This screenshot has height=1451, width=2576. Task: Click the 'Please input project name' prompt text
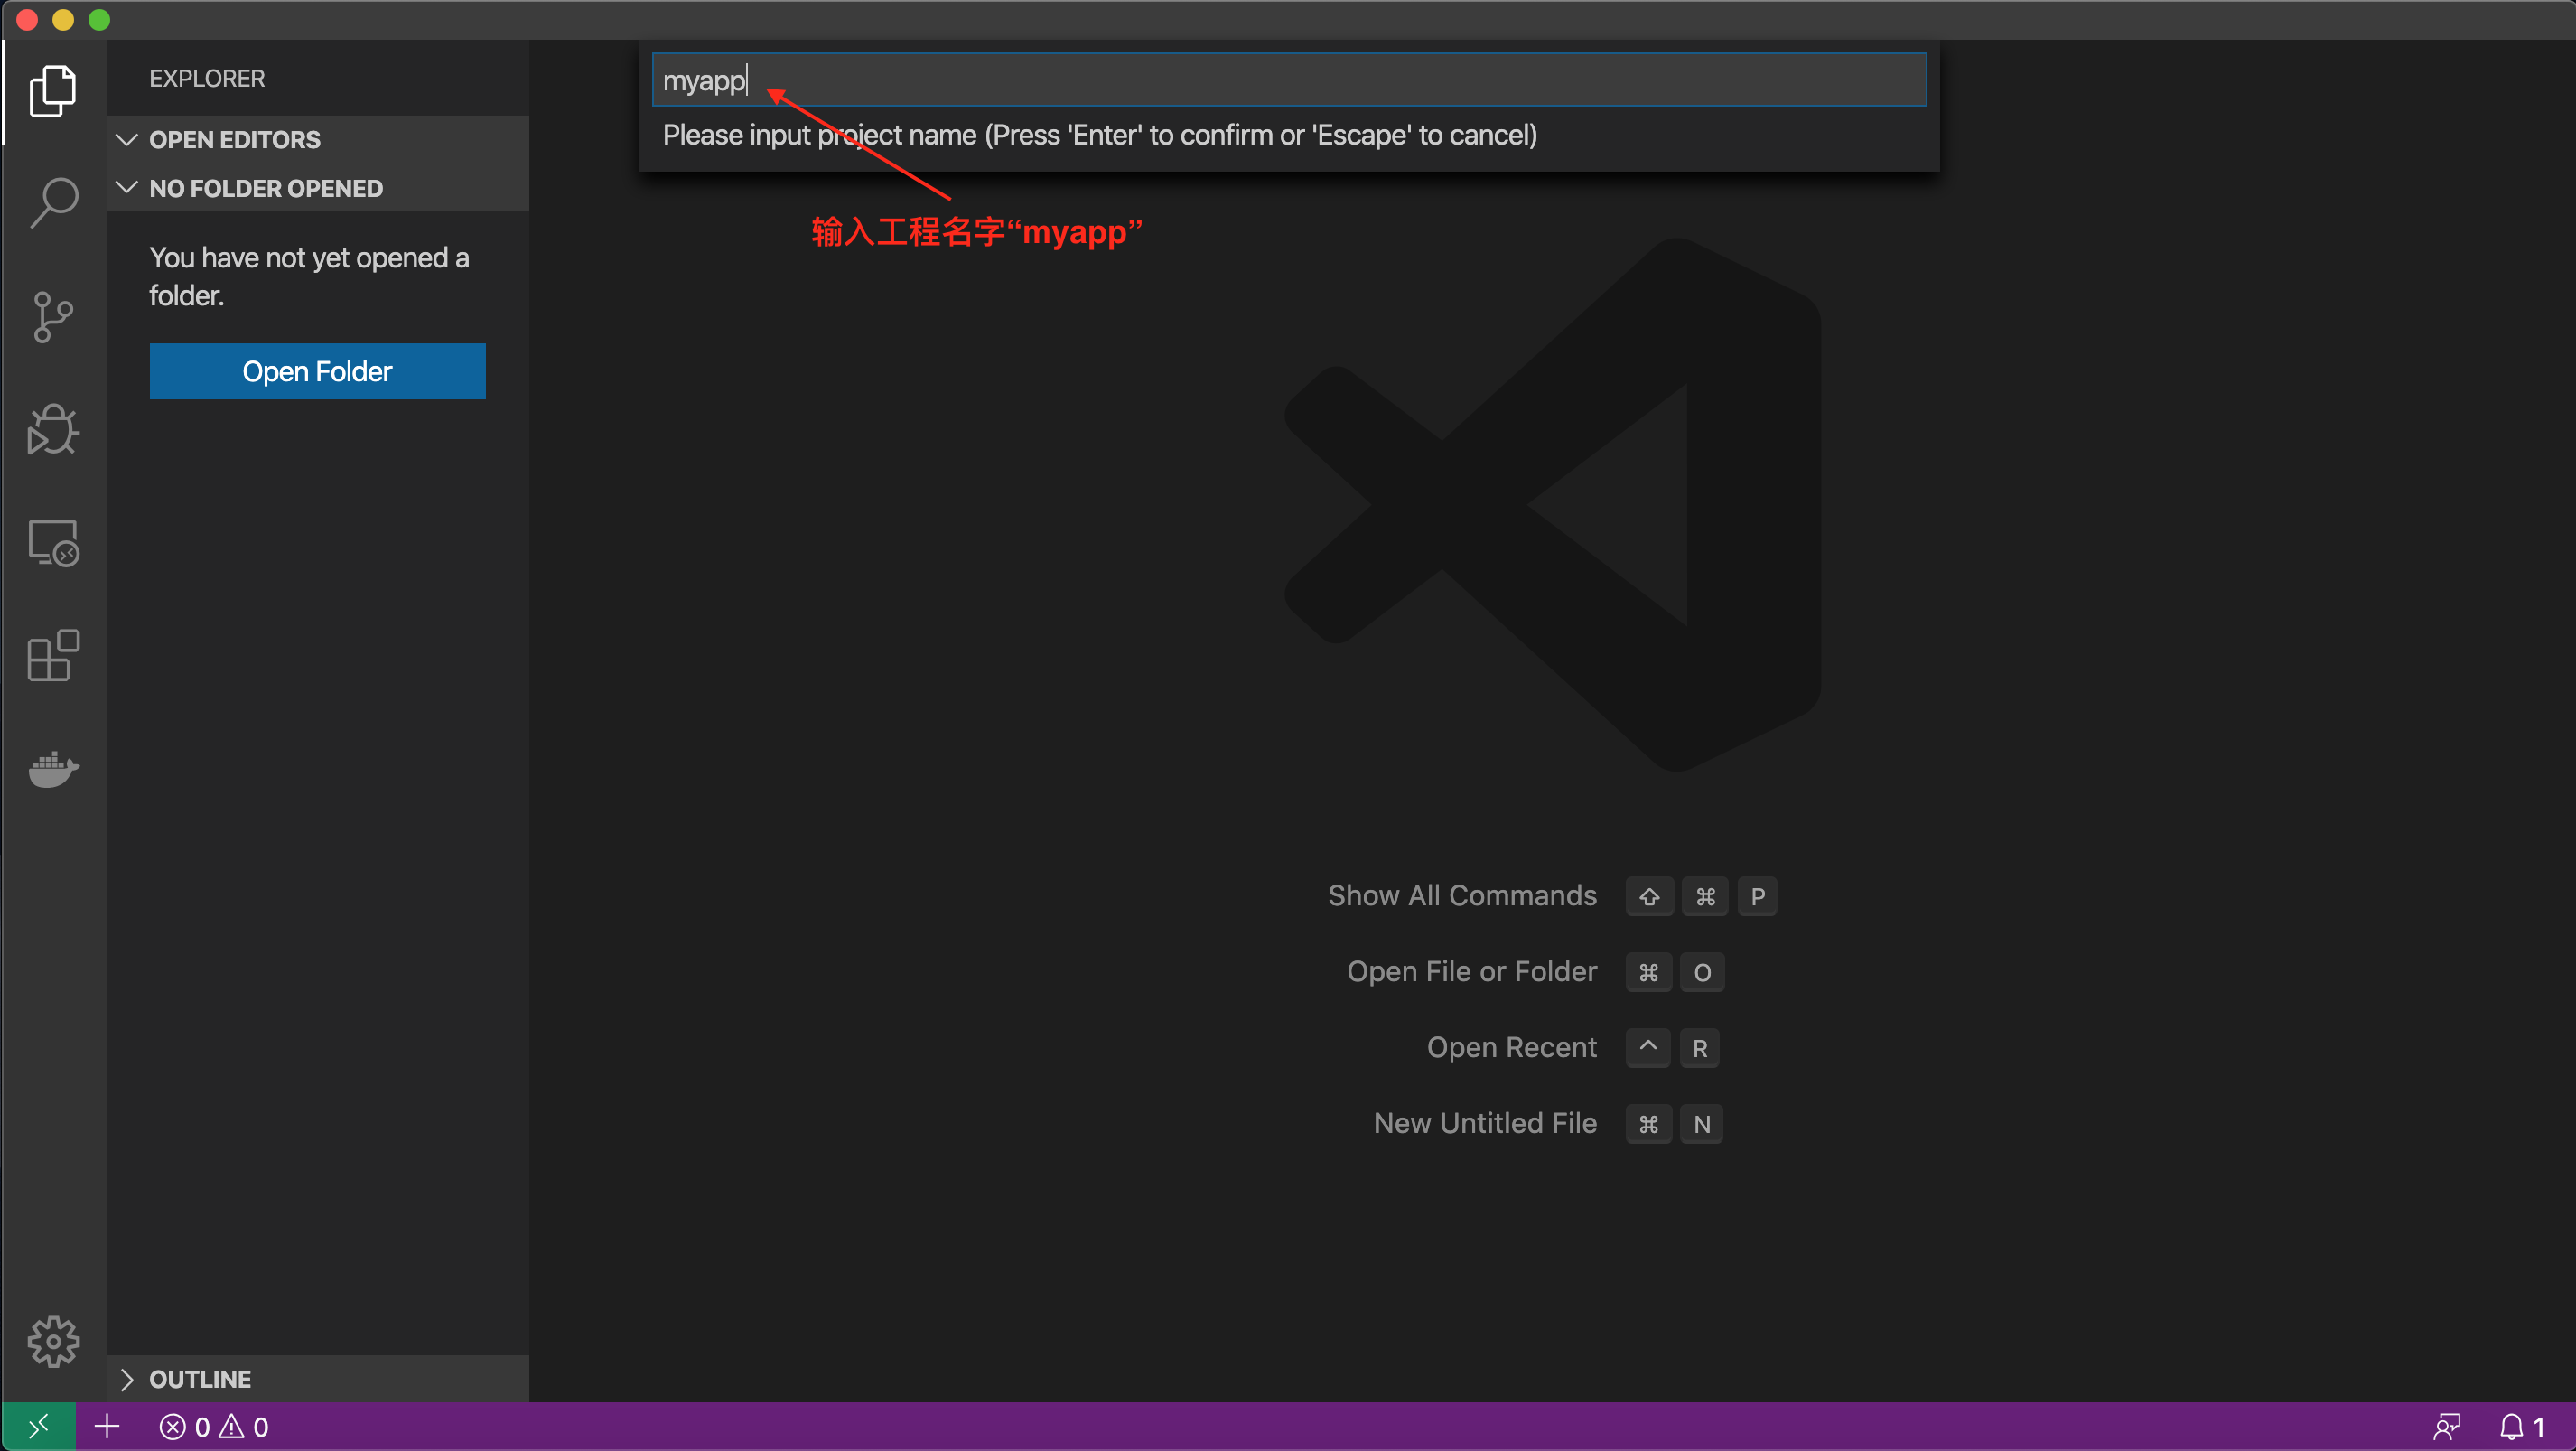[1100, 135]
